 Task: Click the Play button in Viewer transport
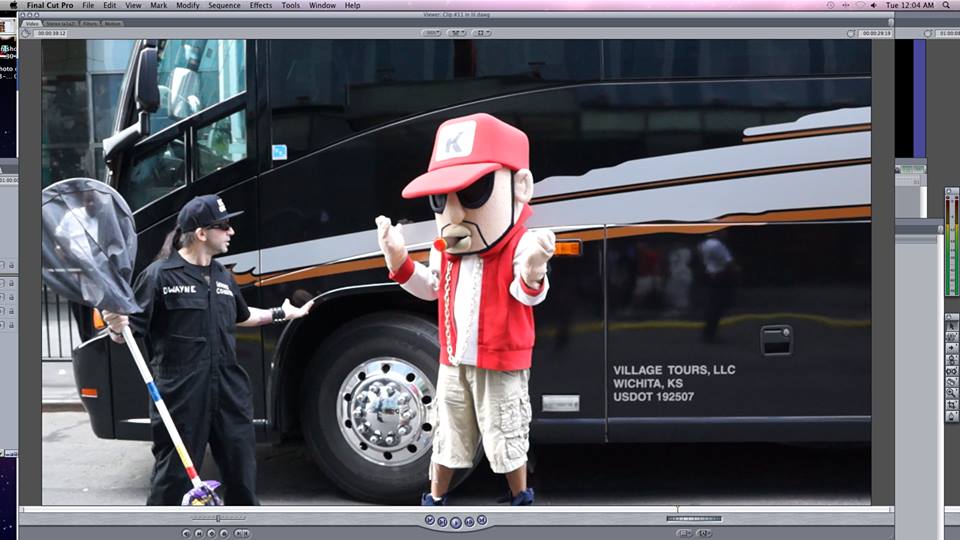[455, 521]
